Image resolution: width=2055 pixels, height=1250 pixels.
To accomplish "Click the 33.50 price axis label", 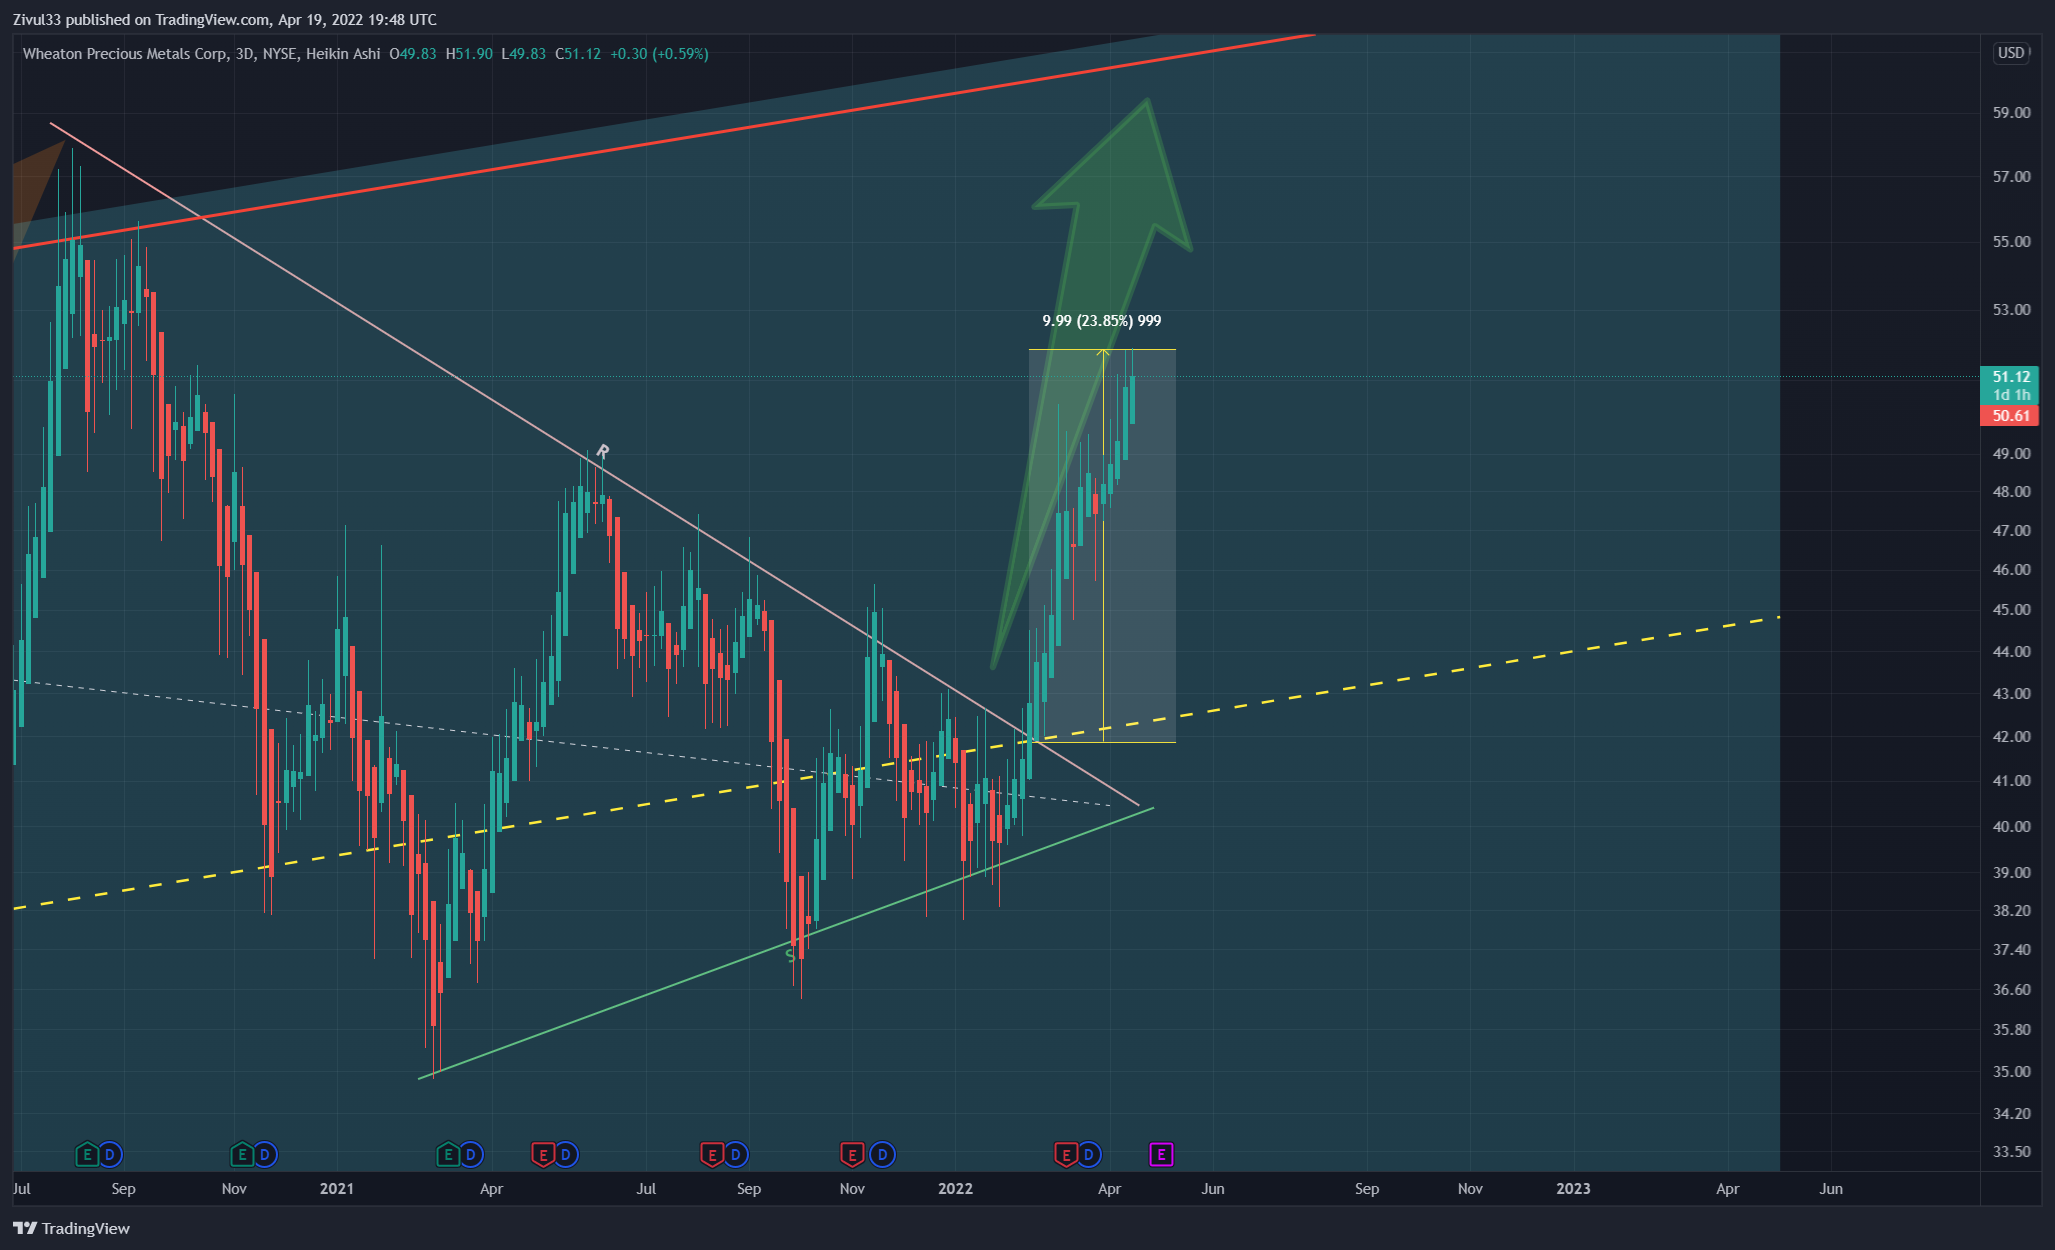I will tap(2011, 1152).
